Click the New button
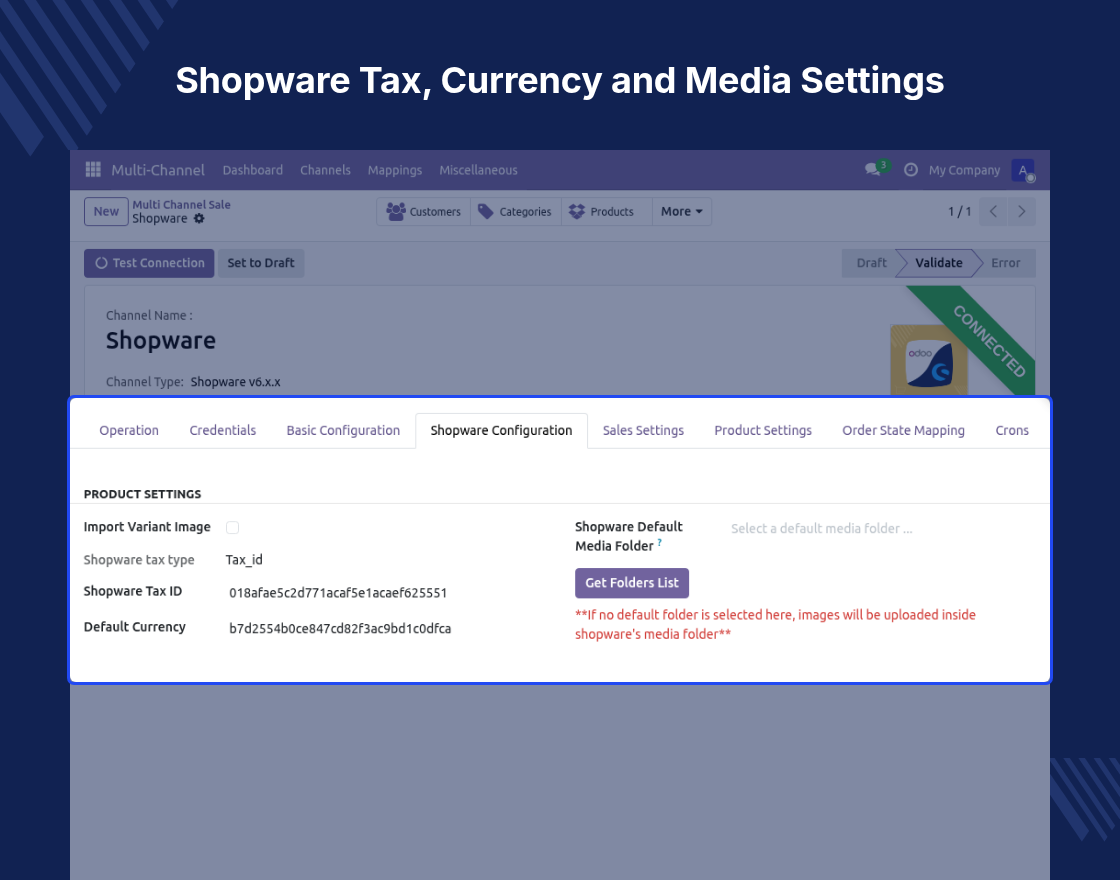 point(106,211)
